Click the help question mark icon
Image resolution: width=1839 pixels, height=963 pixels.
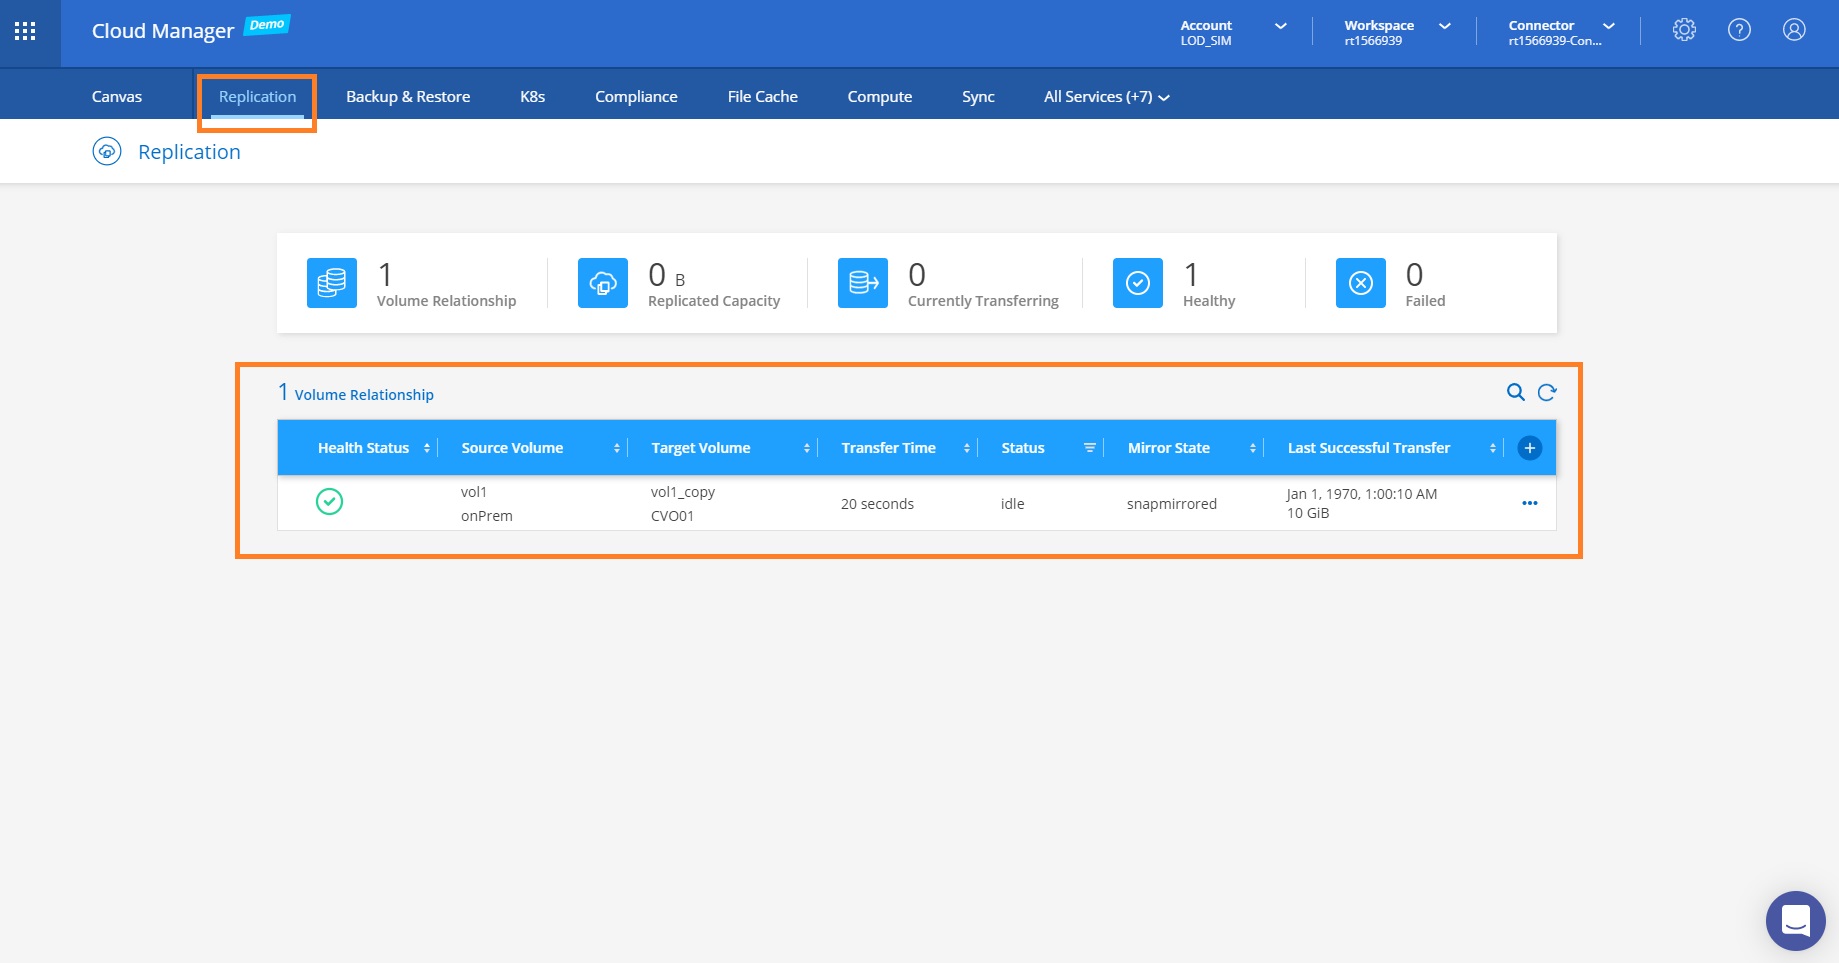coord(1739,30)
